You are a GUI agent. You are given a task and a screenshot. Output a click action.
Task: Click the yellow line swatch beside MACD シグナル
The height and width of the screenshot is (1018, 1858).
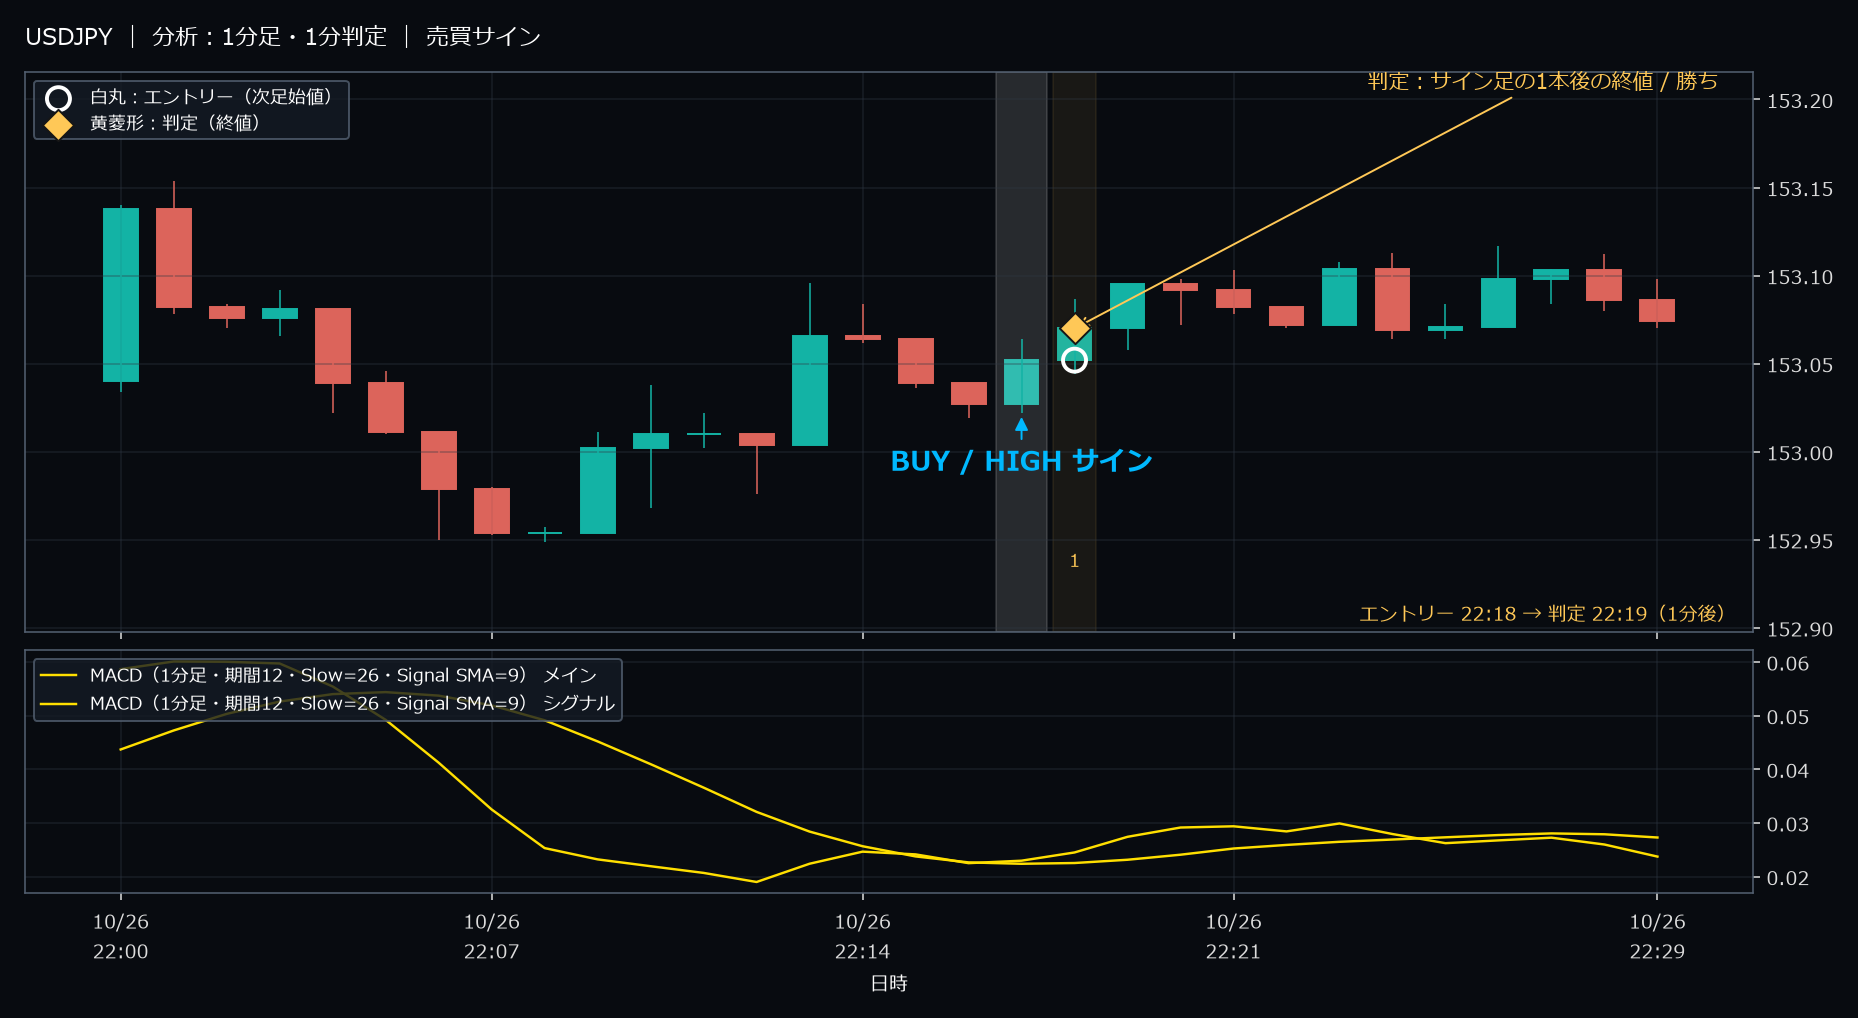59,704
